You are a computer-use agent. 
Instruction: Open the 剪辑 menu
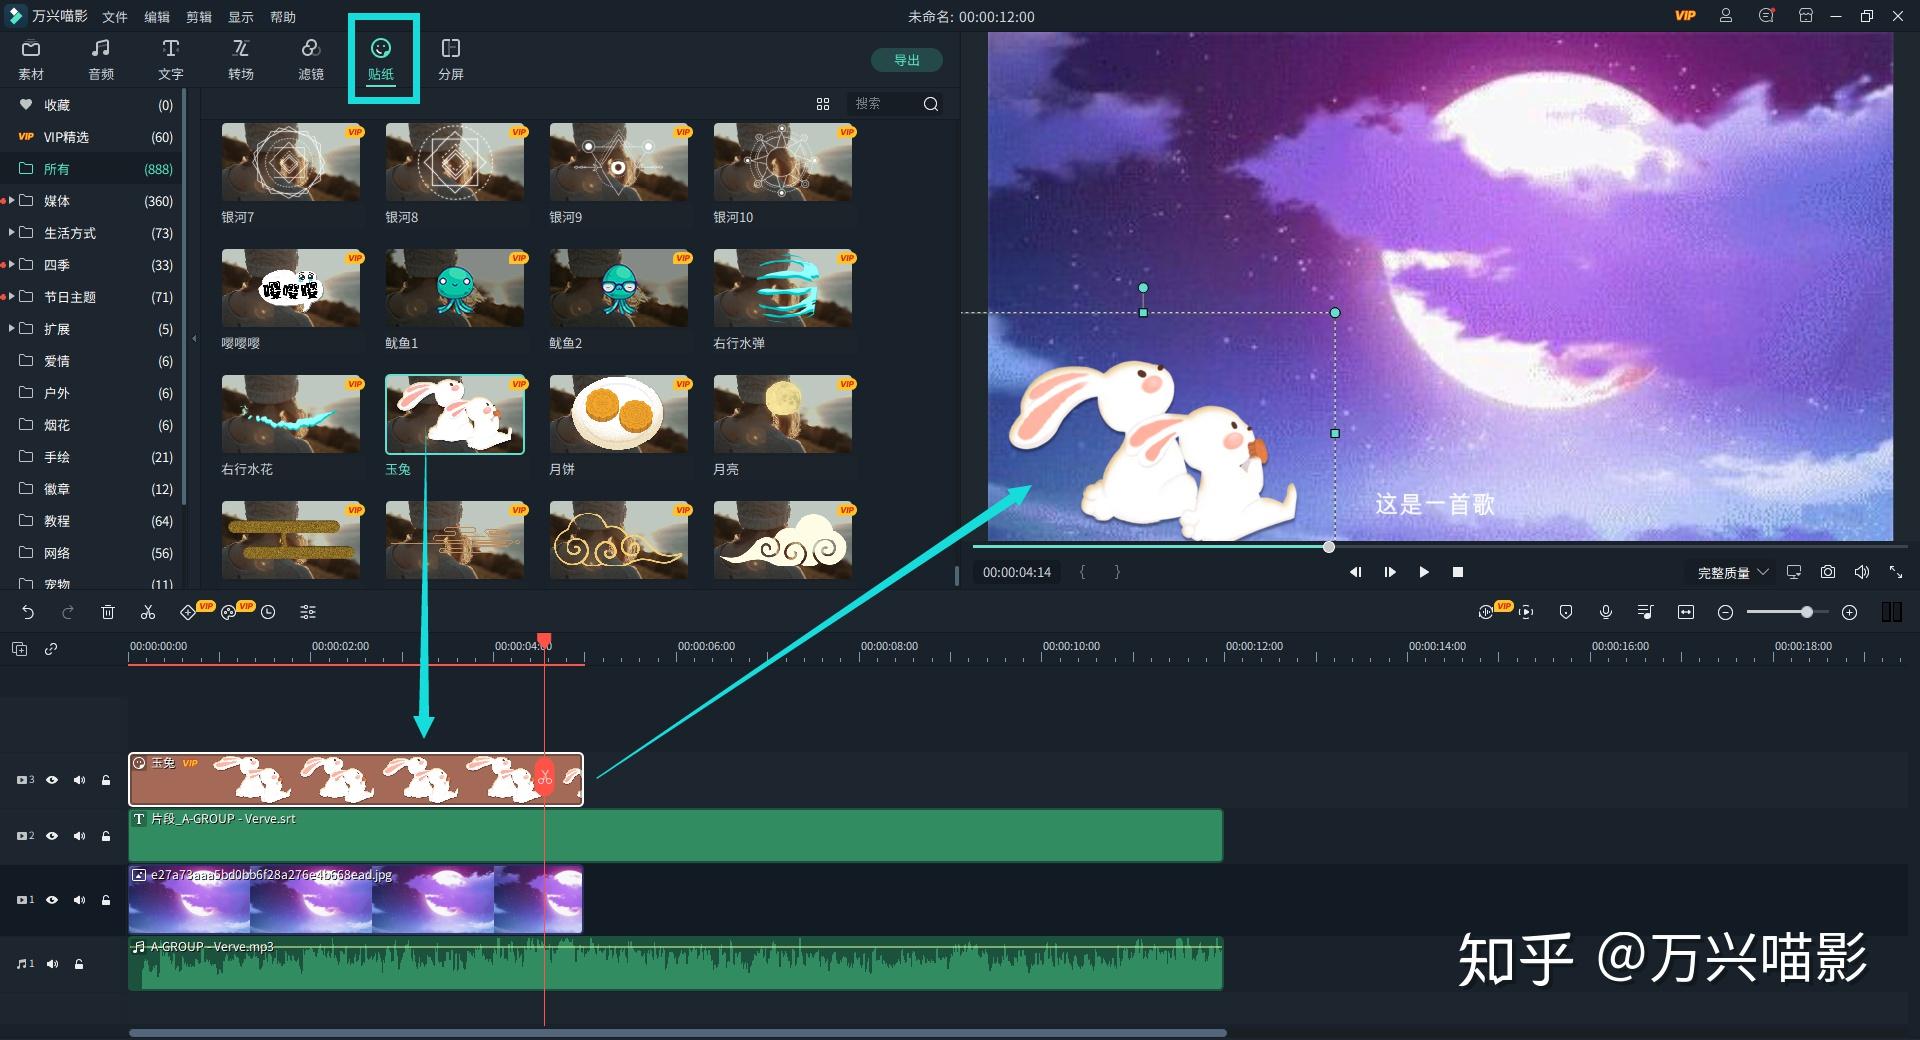tap(199, 17)
